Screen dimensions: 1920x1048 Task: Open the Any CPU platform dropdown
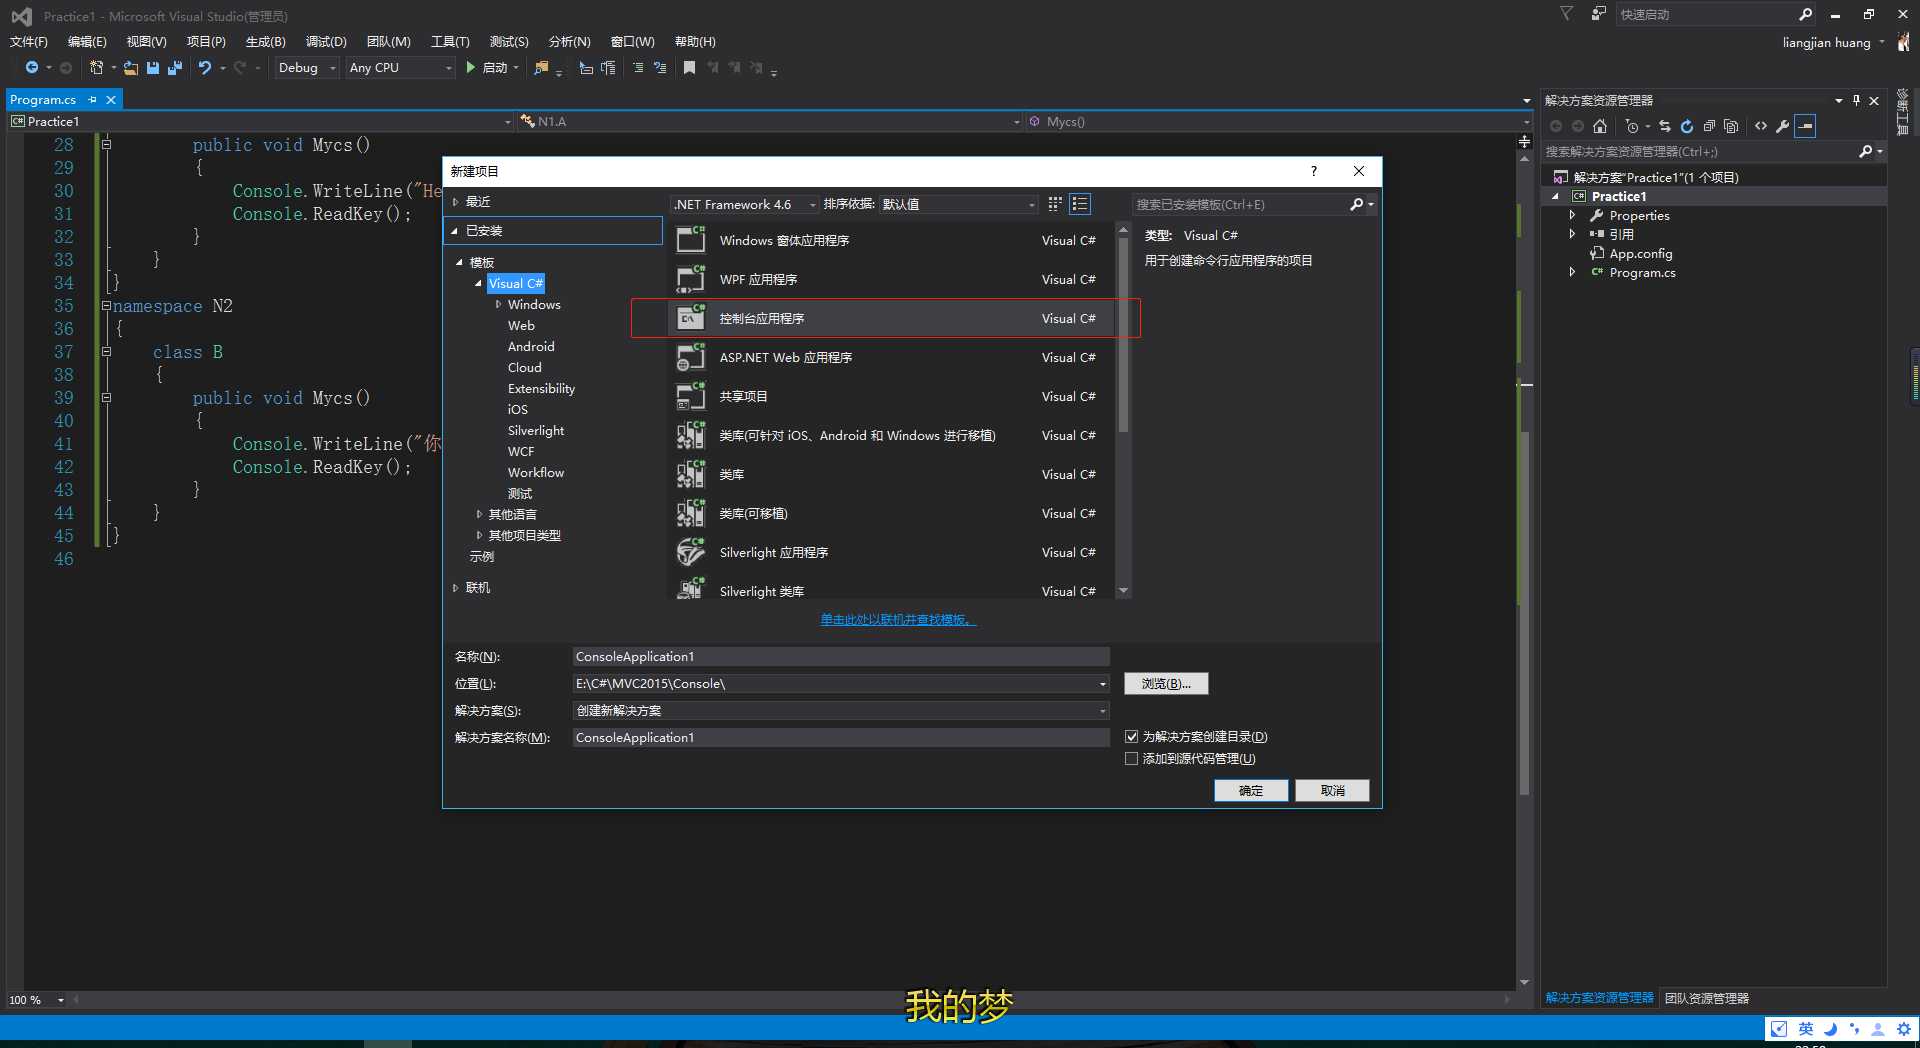click(400, 67)
